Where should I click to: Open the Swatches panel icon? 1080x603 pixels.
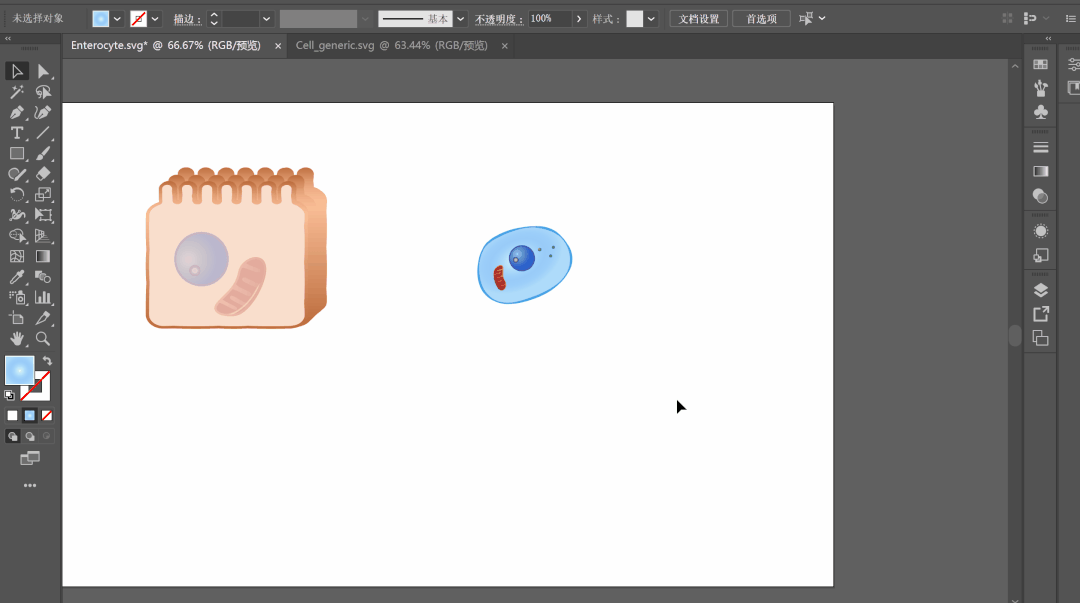tap(1040, 64)
